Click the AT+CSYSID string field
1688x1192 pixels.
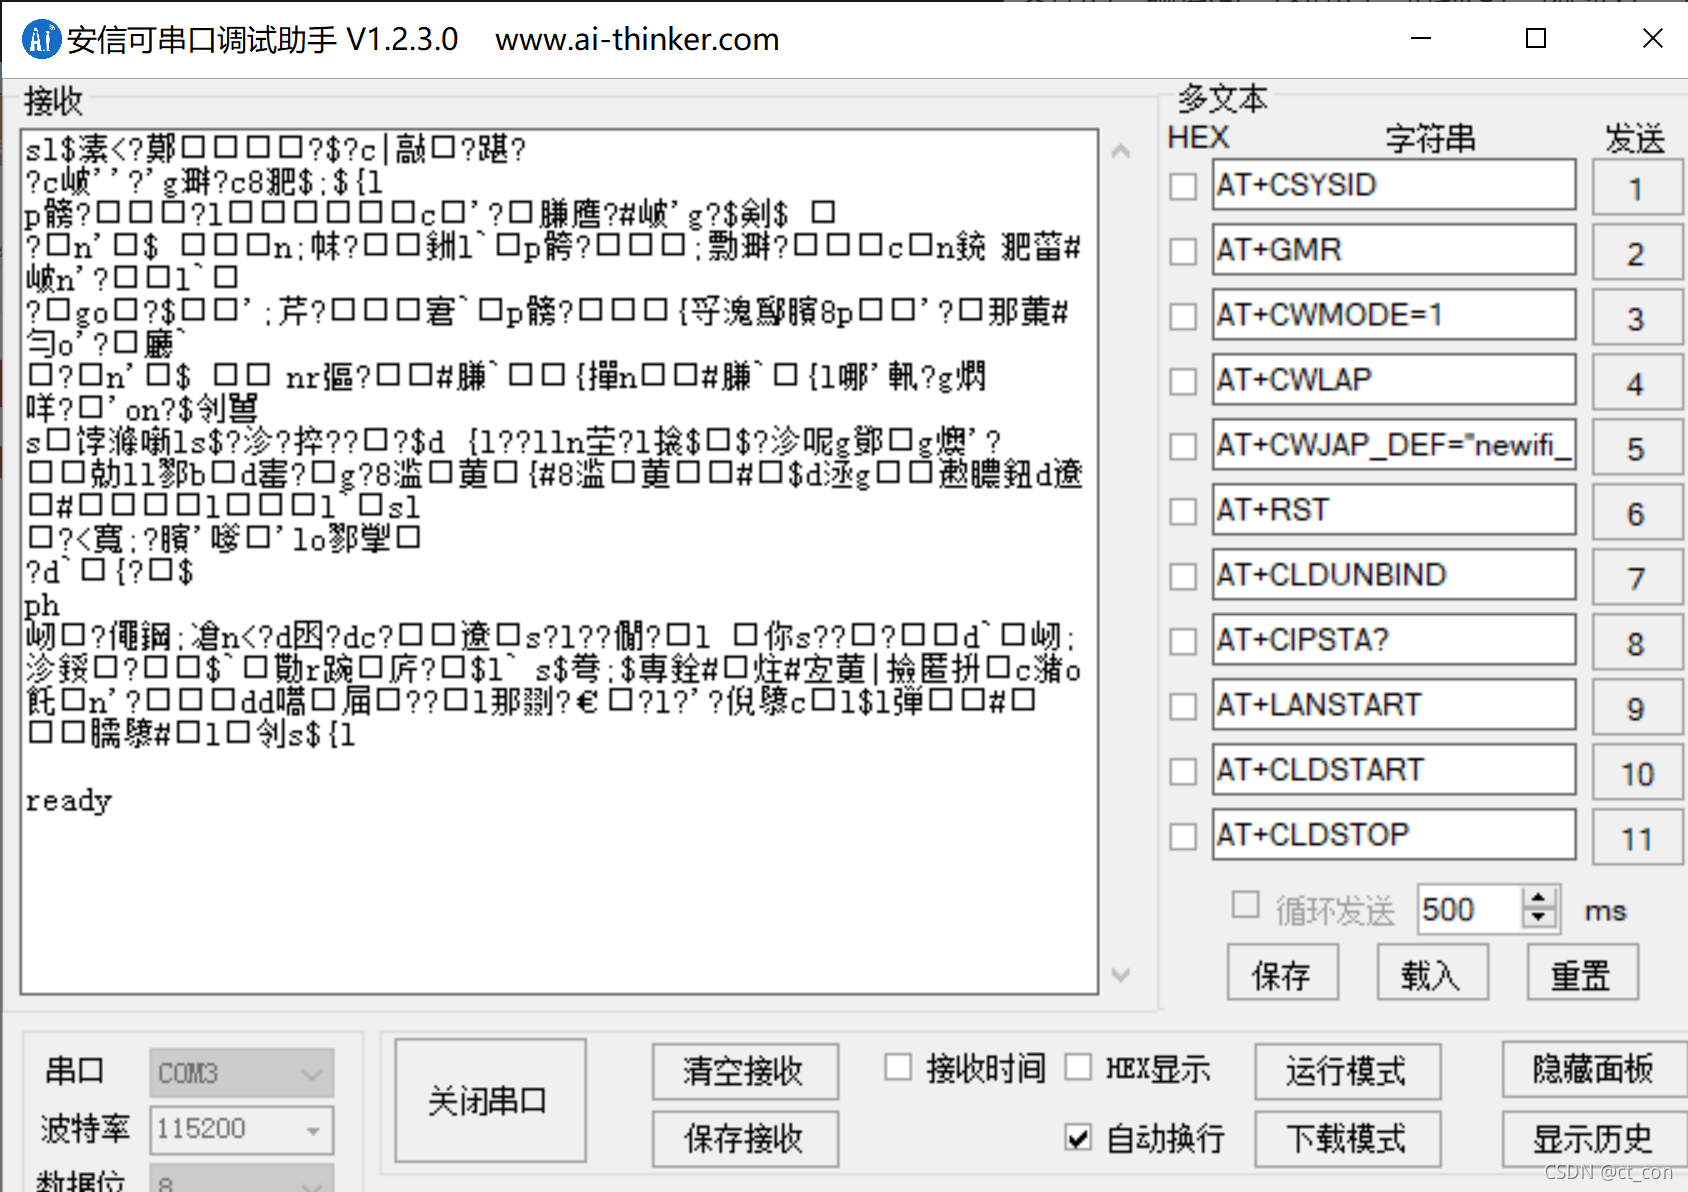[x=1394, y=185]
